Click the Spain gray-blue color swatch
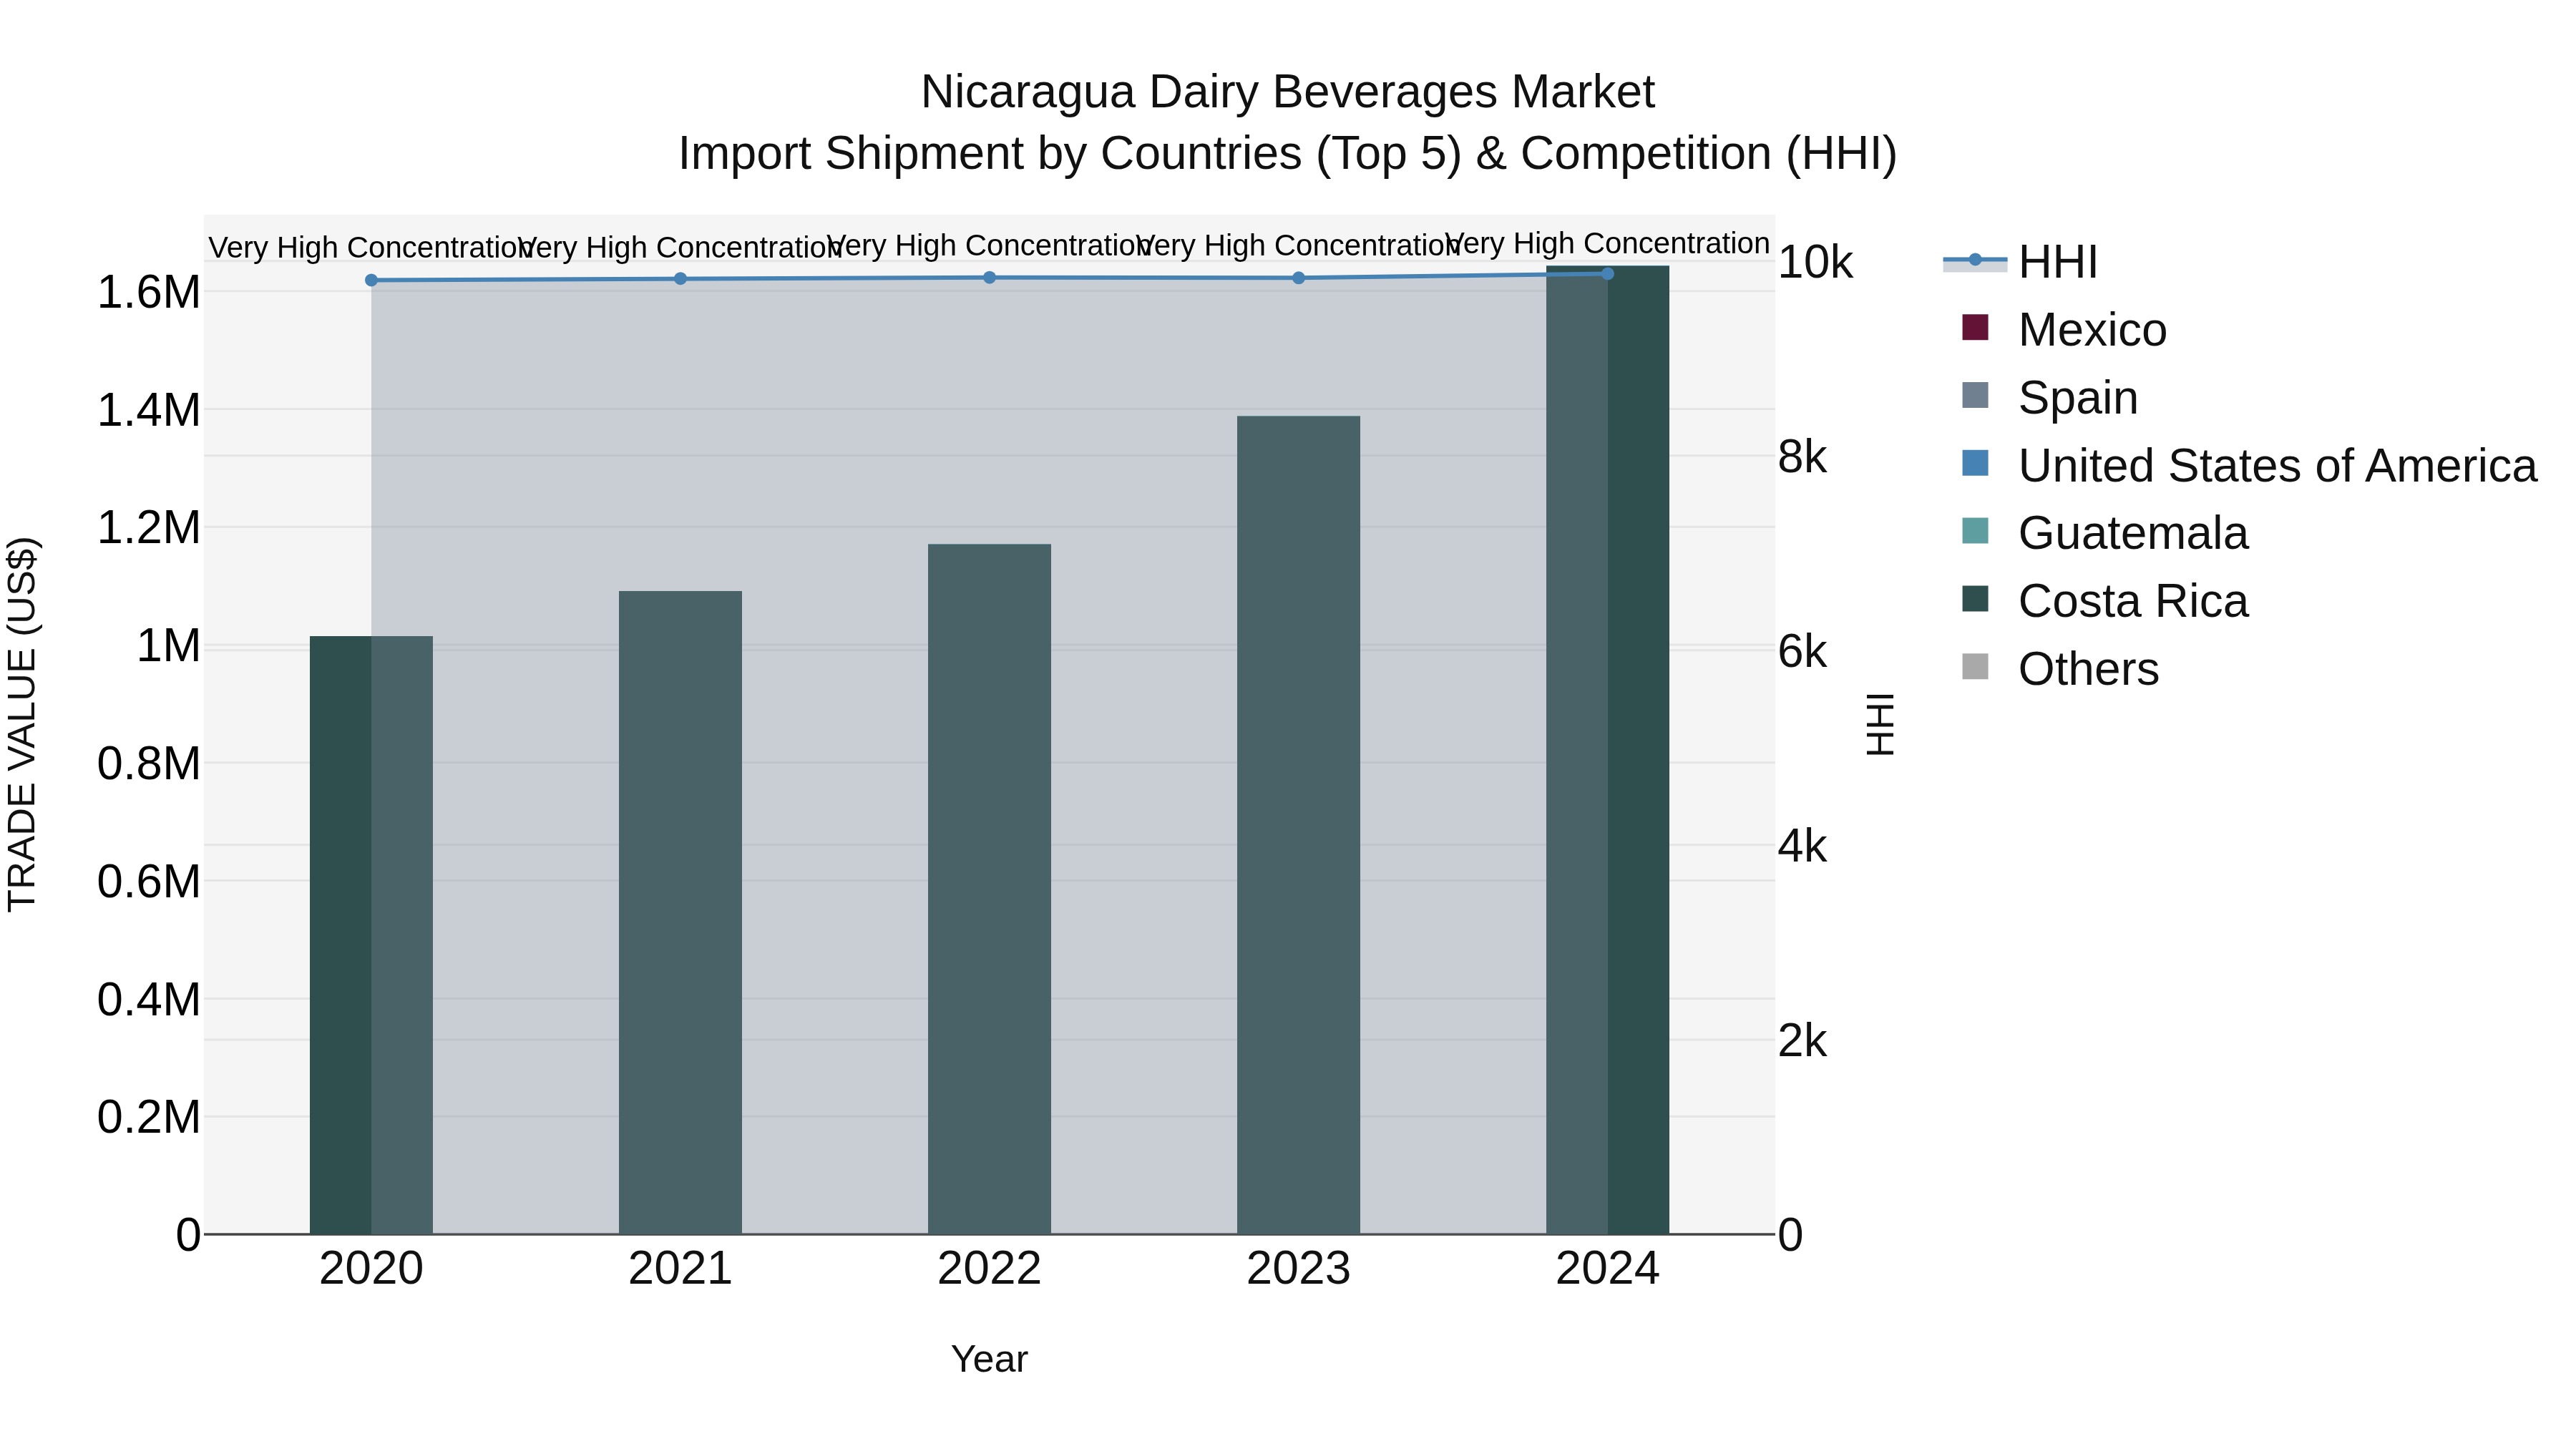 pos(1975,395)
